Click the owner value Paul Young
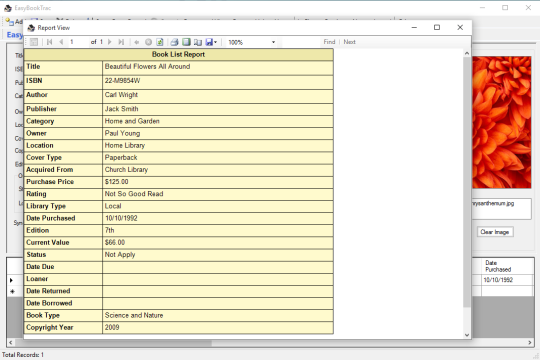Viewport: 540px width, 360px height. [122, 133]
